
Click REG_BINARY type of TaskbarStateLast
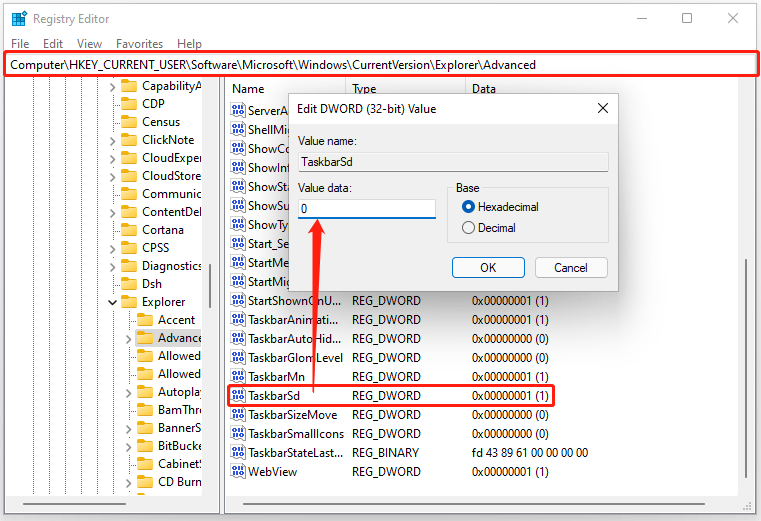(x=385, y=453)
